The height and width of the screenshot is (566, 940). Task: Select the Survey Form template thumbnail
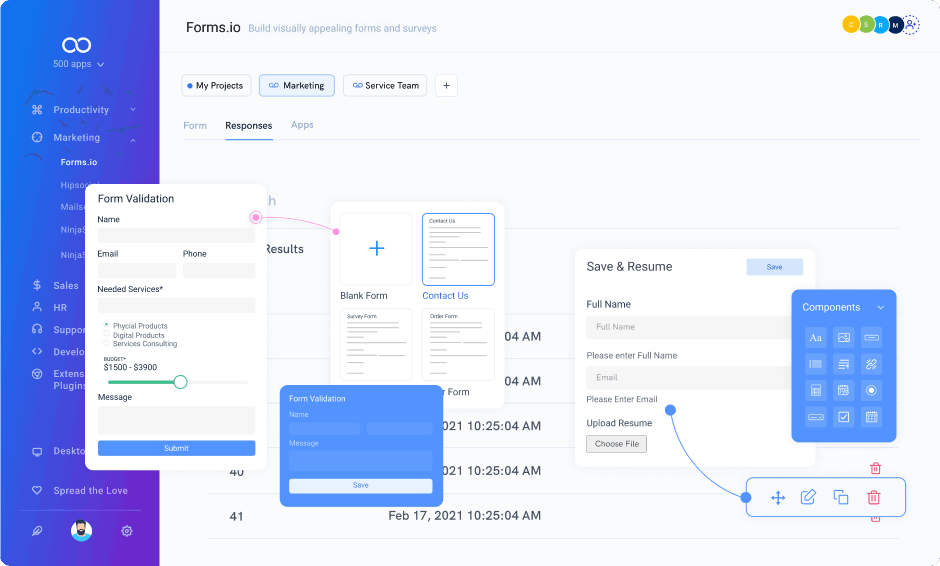tap(376, 345)
